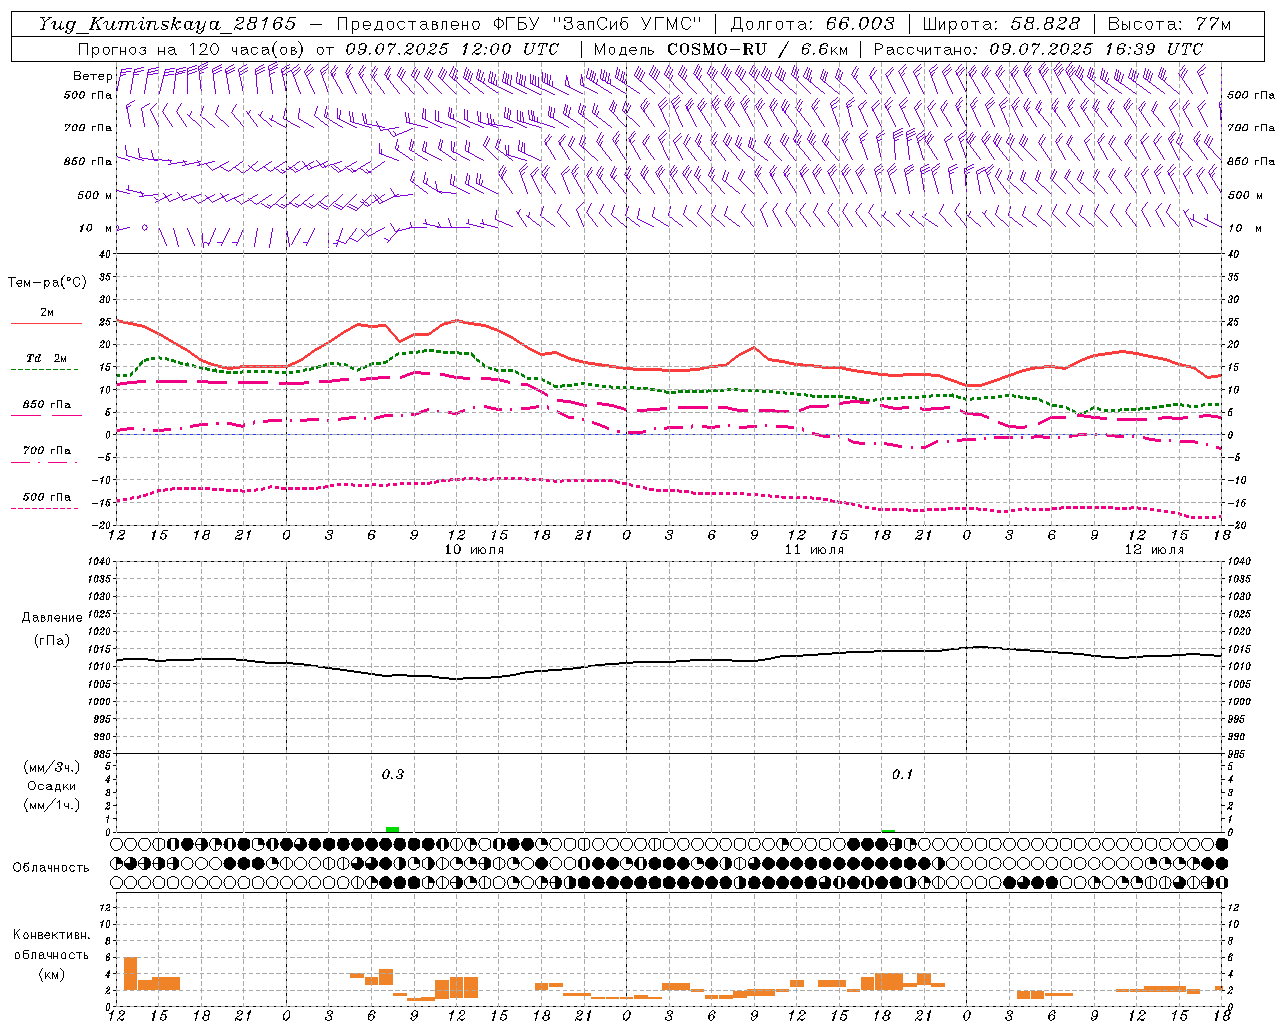The width and height of the screenshot is (1280, 1024).
Task: Click the (км) unit label of convective panel
Action: (51, 974)
